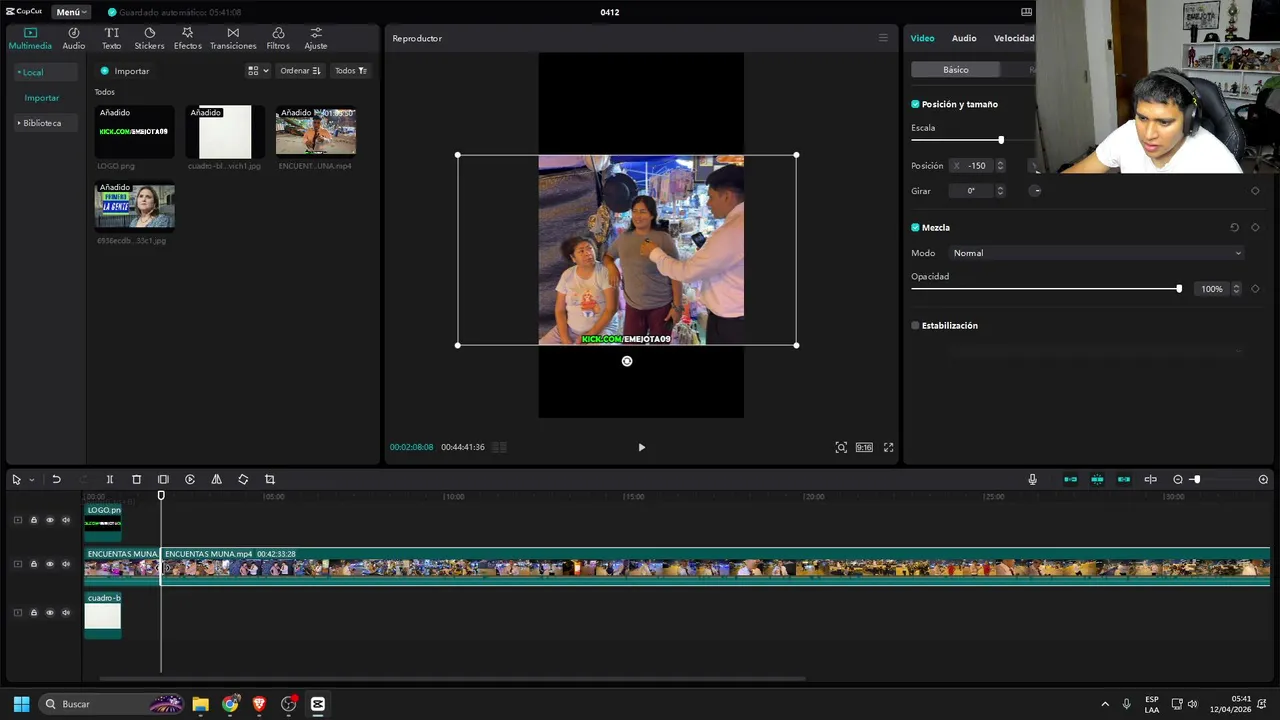Switch to the Velocidad properties tab
Screen dimensions: 1280x720
click(1014, 38)
